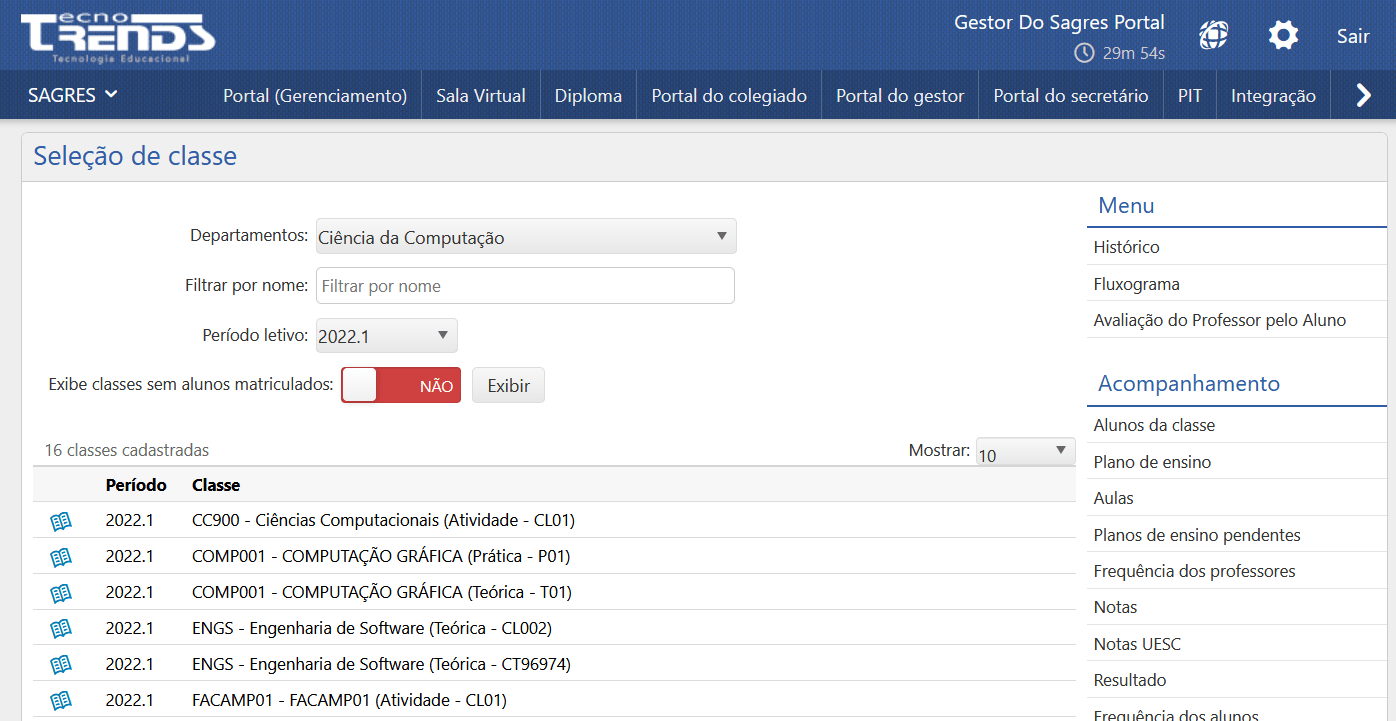Click the globe language icon in the header
Image resolution: width=1396 pixels, height=721 pixels.
[x=1213, y=34]
